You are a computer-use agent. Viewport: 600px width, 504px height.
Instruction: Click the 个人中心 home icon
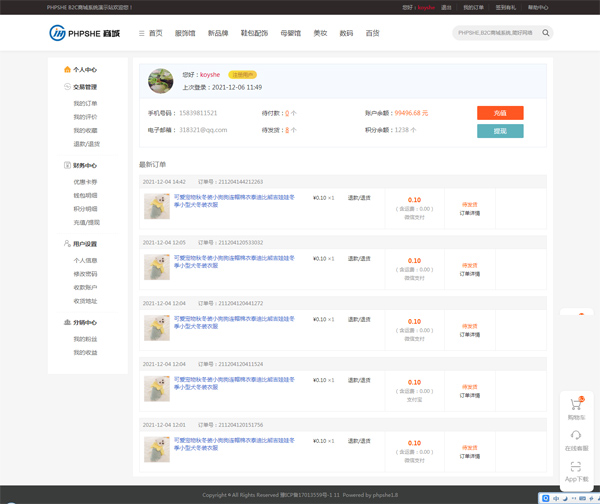(67, 70)
